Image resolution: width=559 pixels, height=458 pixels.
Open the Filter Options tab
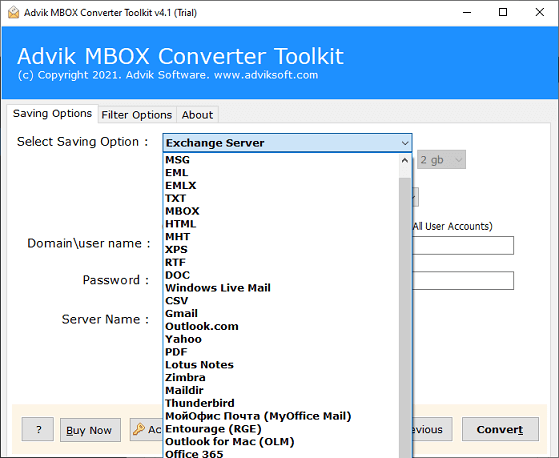137,115
